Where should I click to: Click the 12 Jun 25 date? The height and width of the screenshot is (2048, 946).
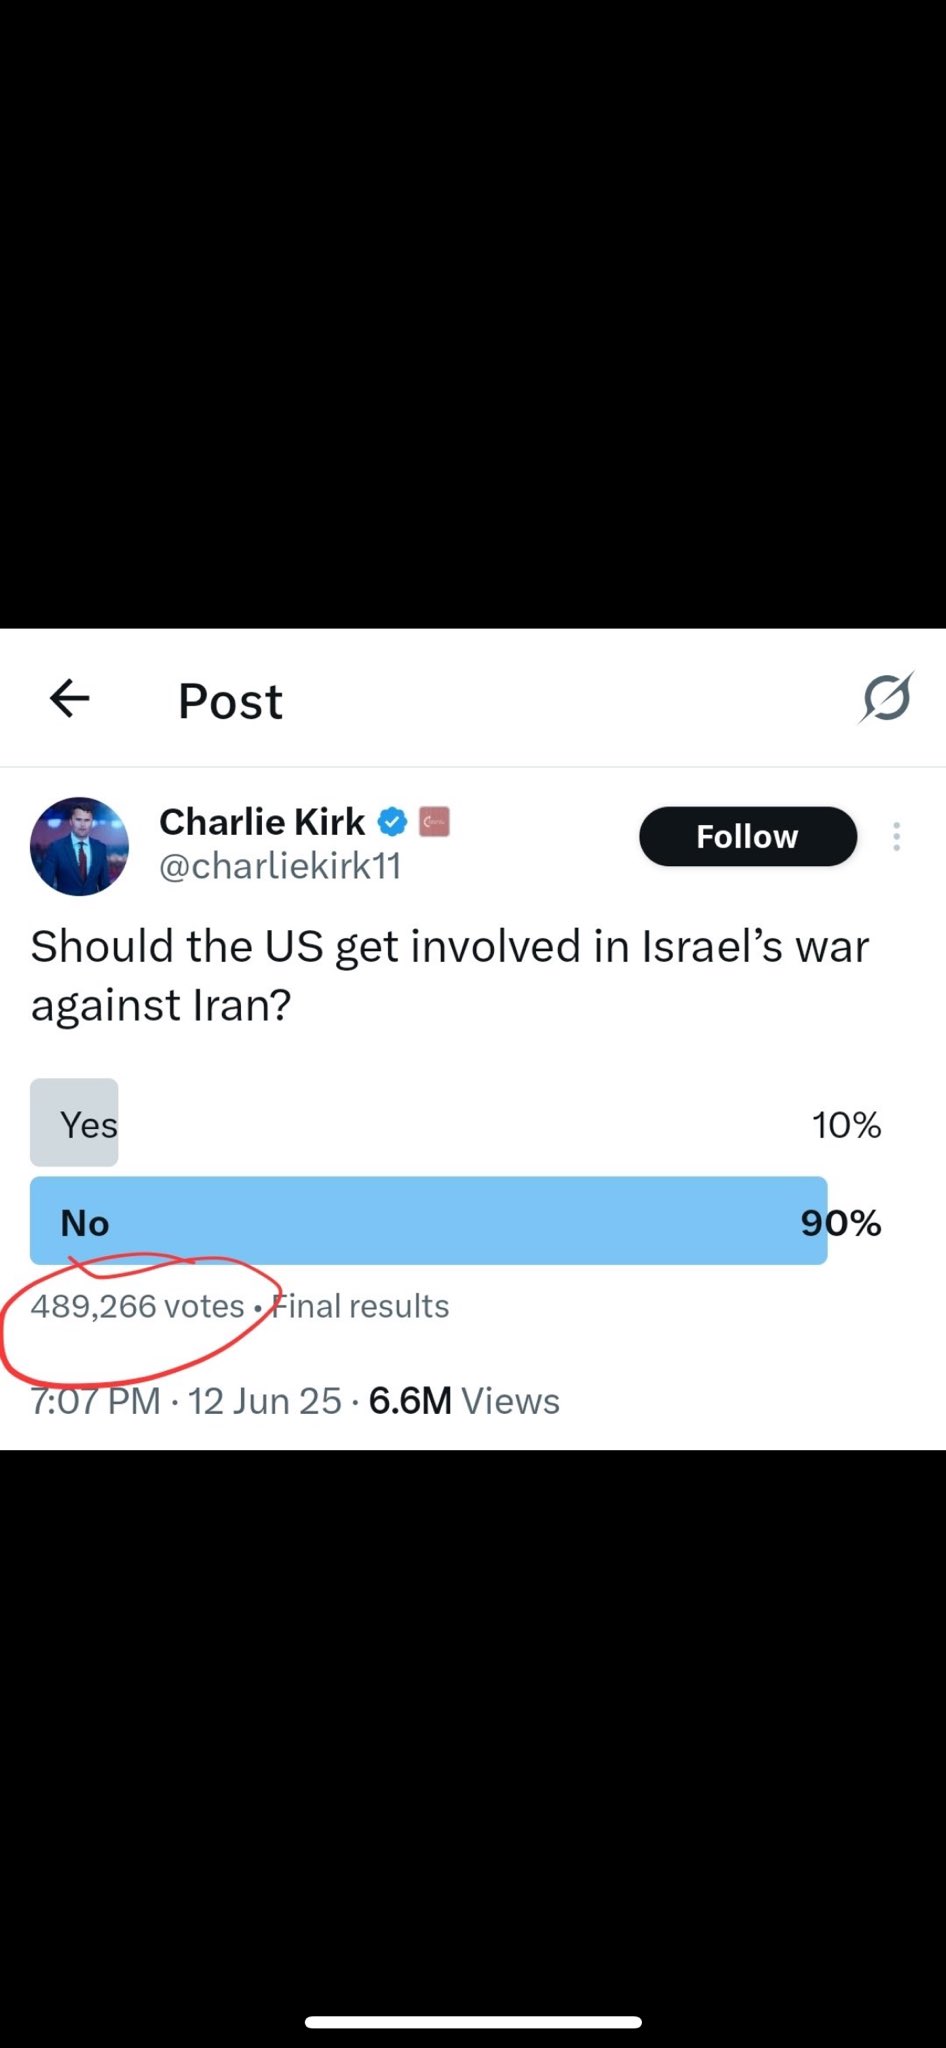coord(265,1401)
